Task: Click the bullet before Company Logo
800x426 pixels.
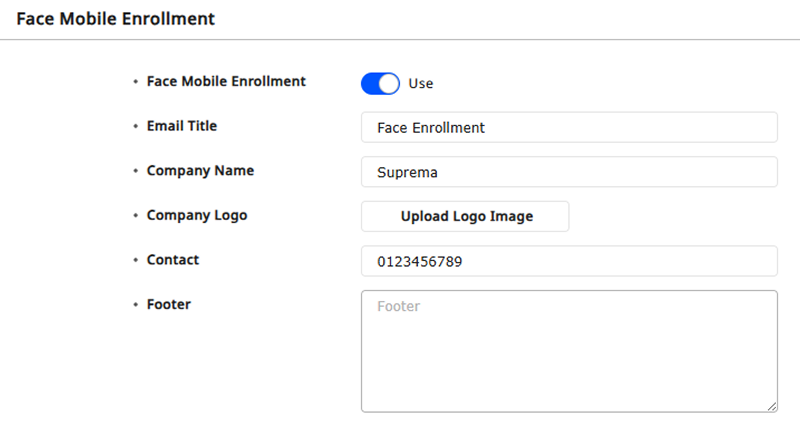Action: (135, 216)
